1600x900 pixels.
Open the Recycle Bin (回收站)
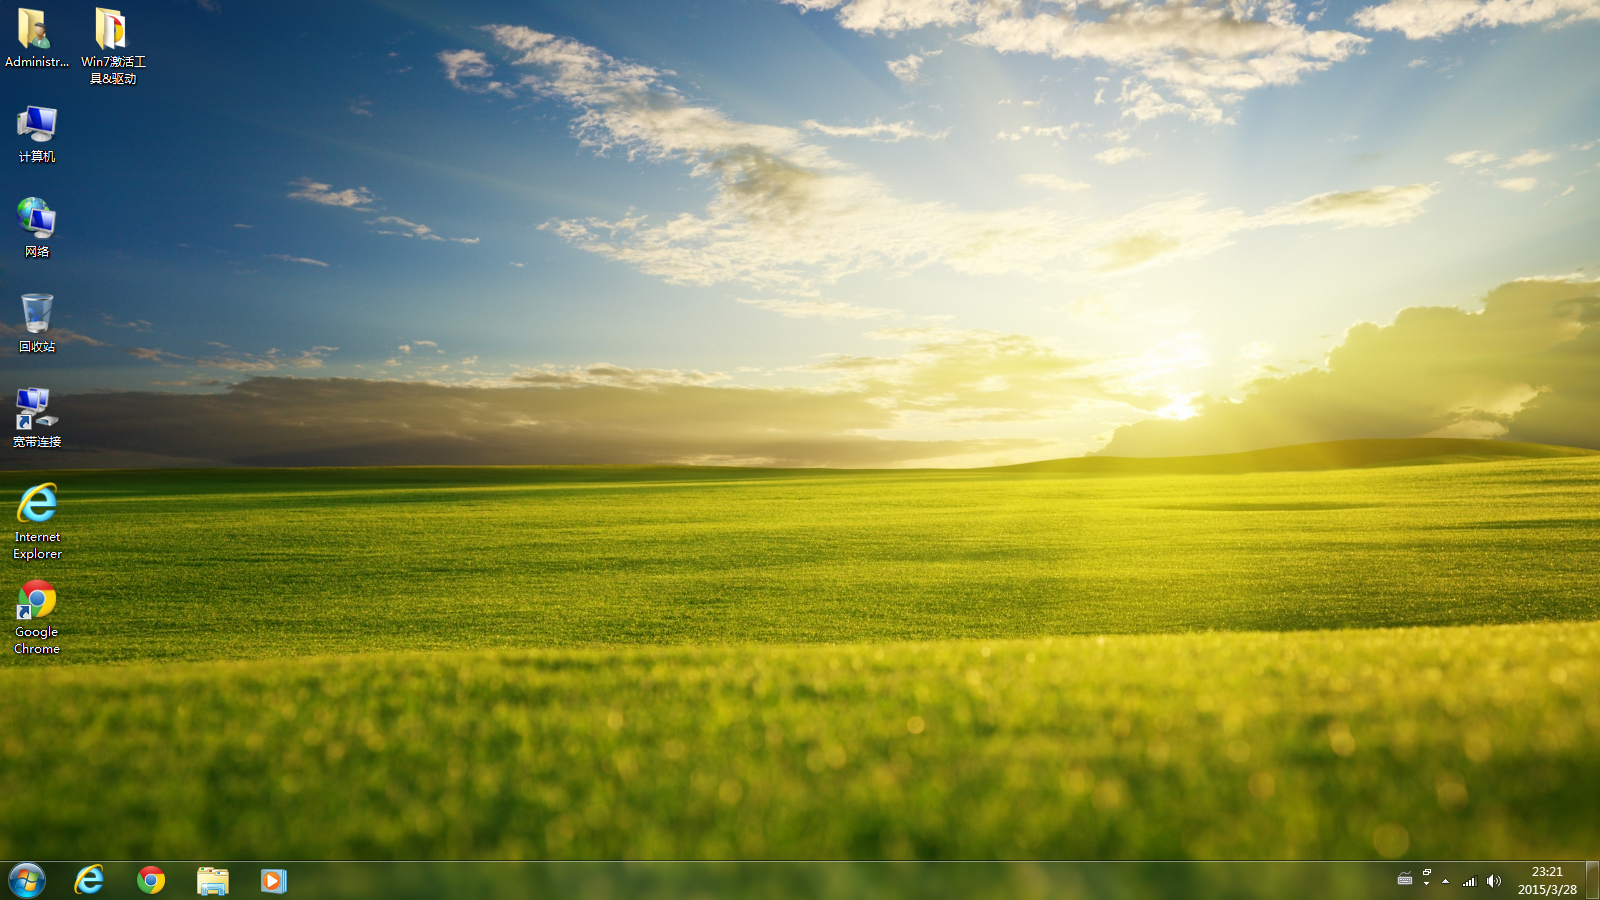[x=36, y=312]
